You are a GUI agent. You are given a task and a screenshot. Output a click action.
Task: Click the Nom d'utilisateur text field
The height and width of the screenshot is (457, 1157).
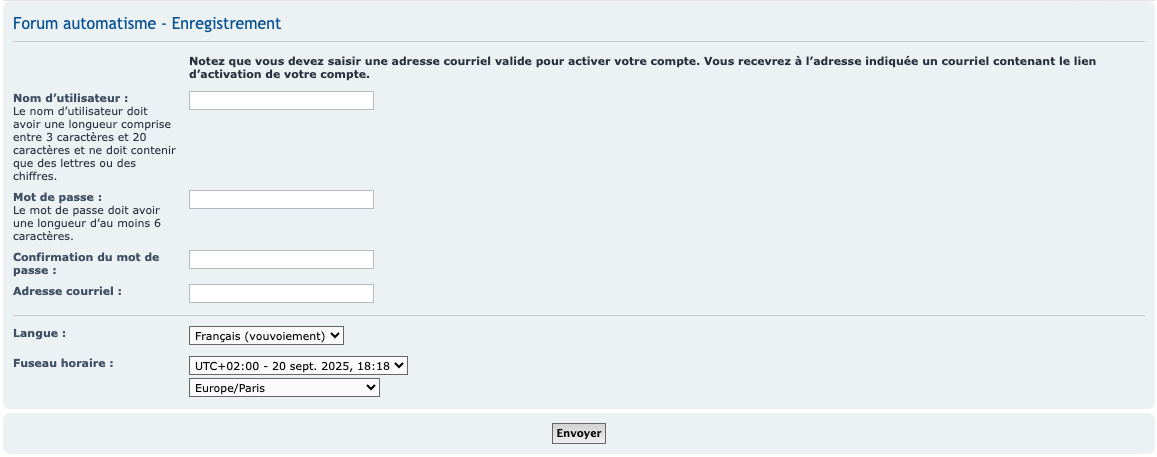pos(281,101)
